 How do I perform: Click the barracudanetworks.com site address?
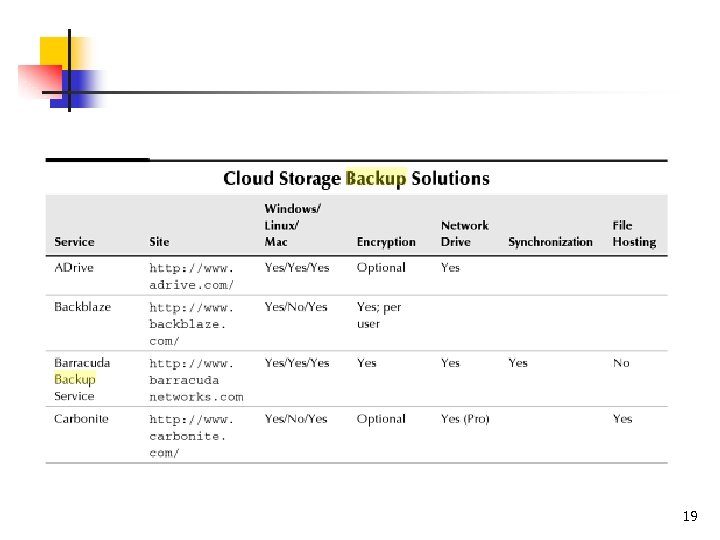(x=196, y=380)
